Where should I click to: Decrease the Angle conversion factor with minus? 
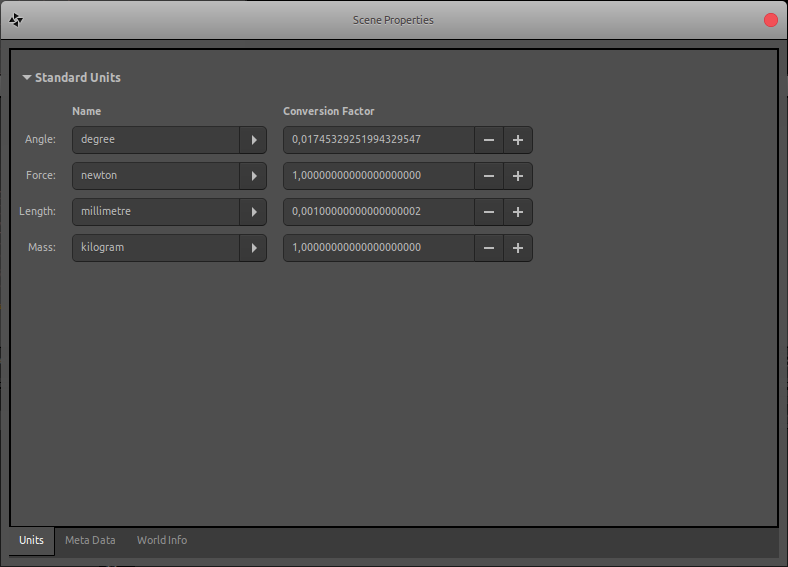[489, 140]
